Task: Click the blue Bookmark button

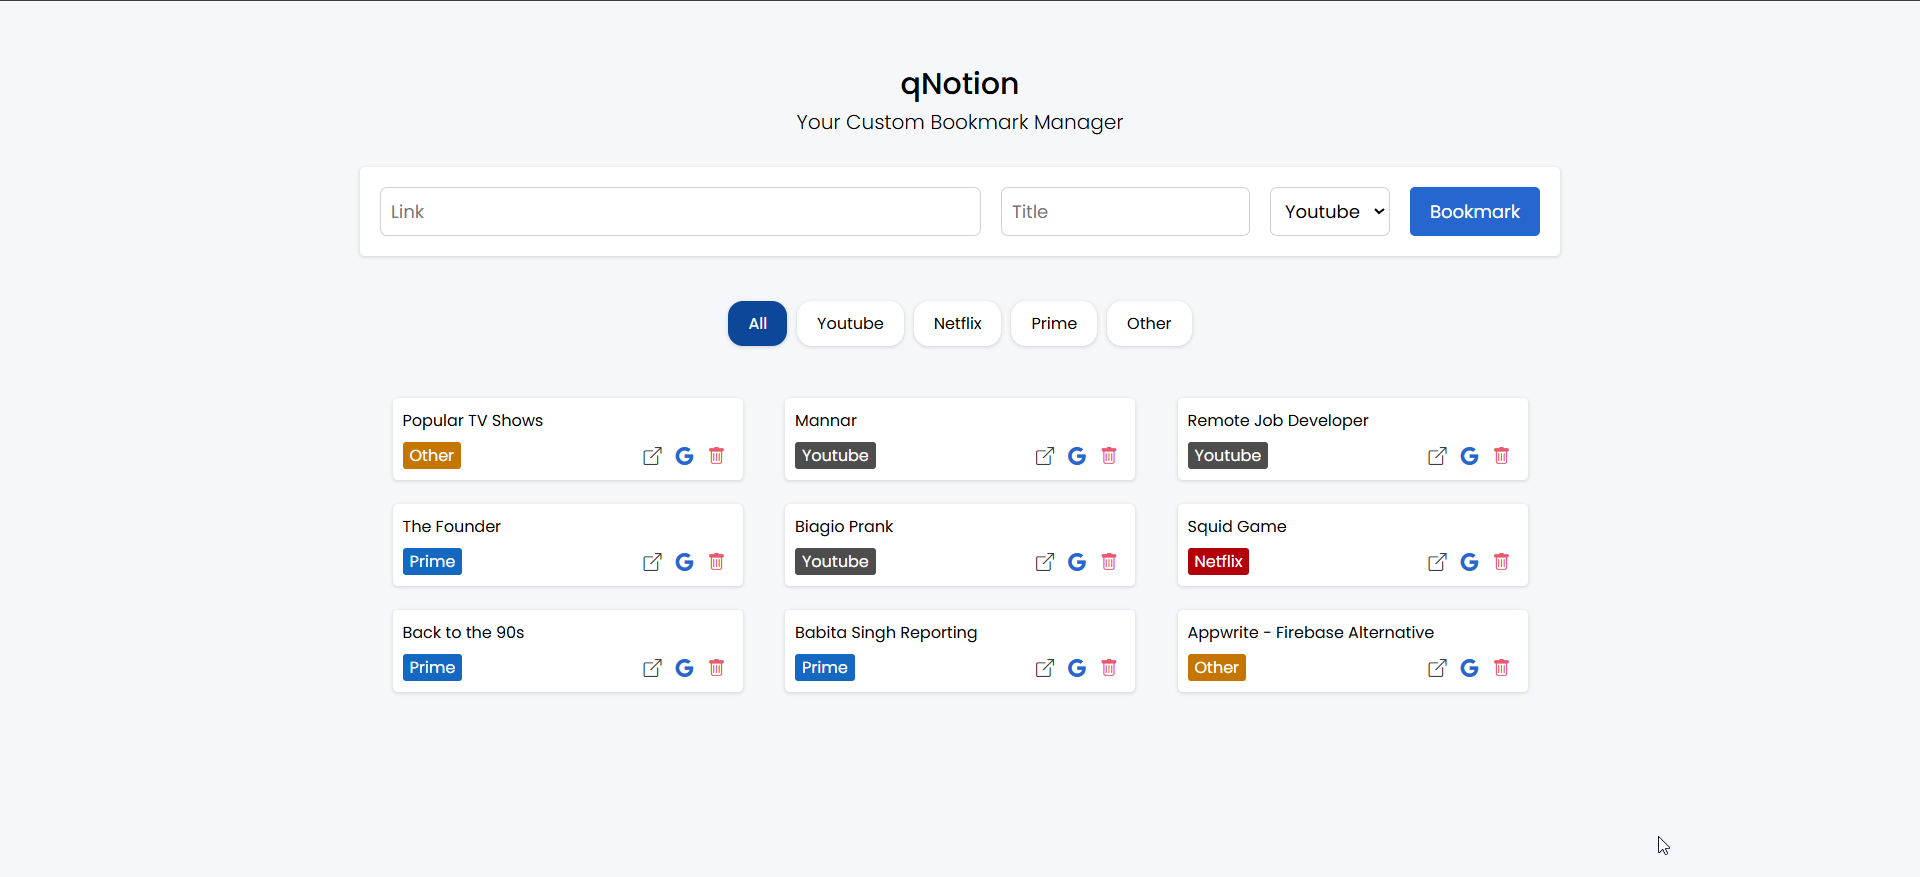Action: point(1475,212)
